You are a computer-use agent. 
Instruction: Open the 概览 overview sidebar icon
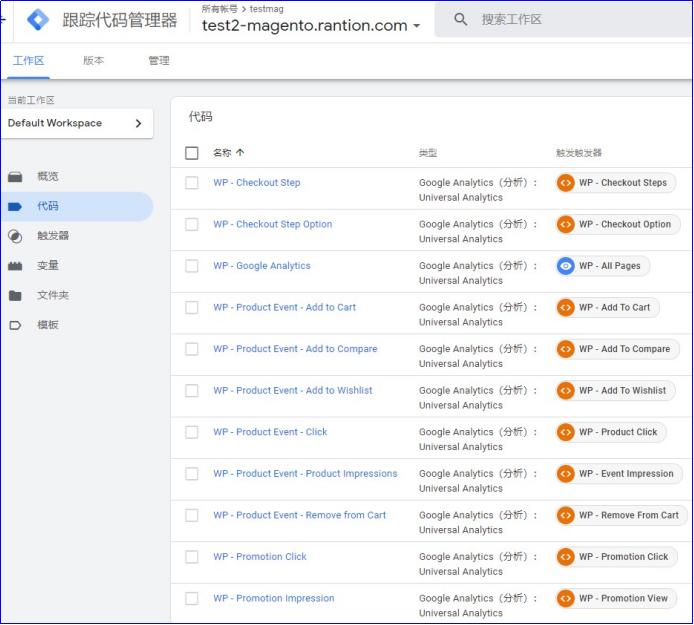(15, 177)
